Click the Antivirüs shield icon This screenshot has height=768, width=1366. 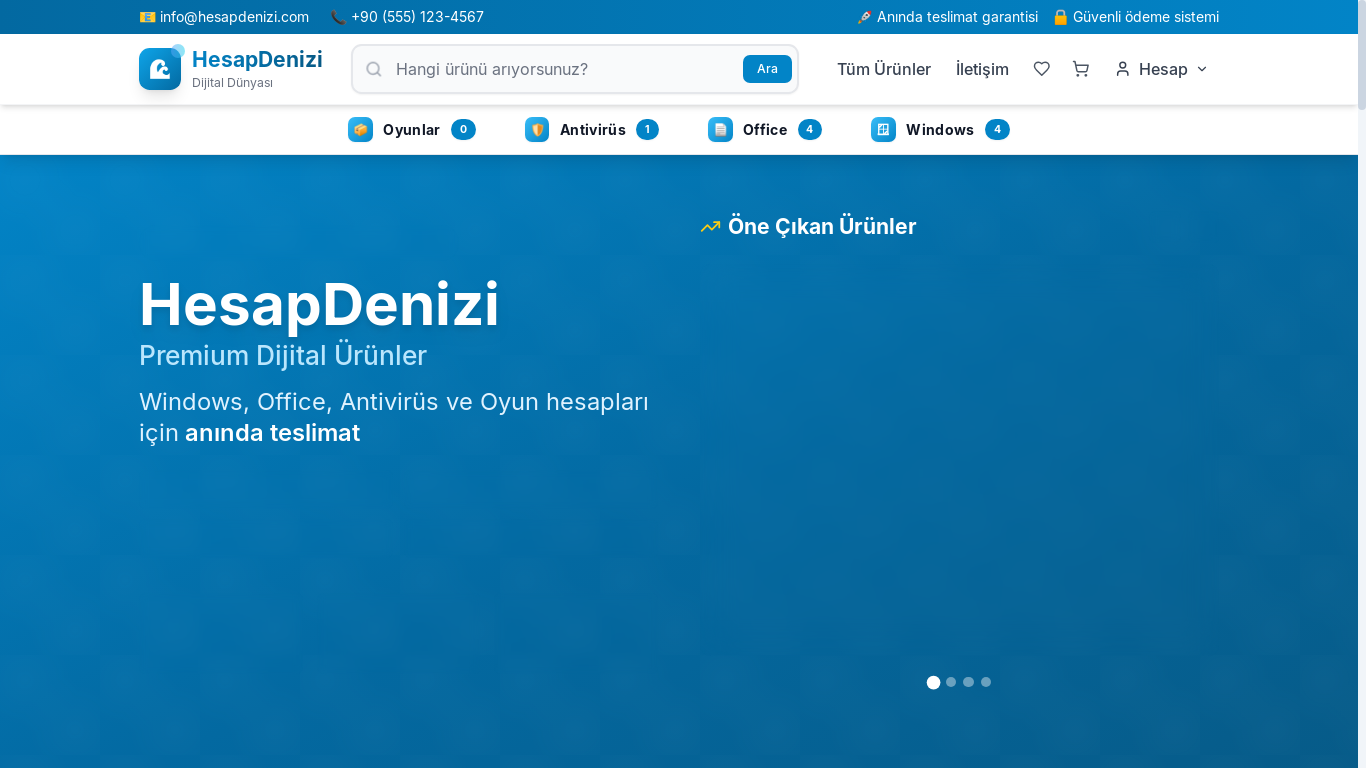(537, 129)
